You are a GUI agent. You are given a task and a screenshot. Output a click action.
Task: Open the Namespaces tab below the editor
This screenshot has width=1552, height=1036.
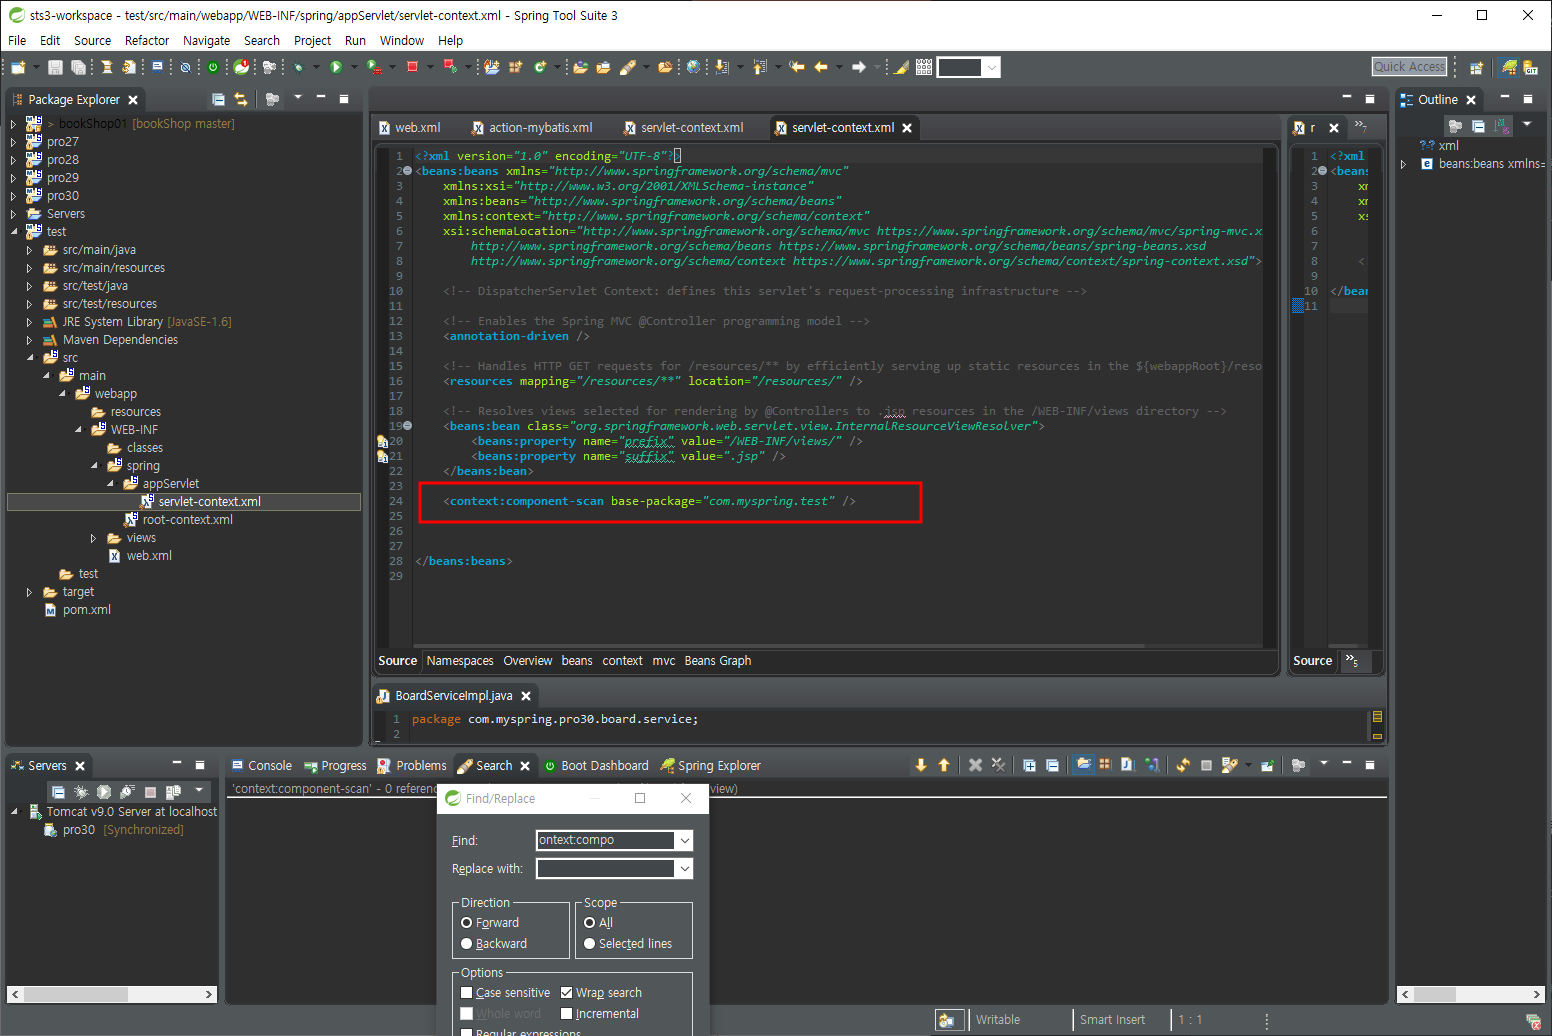460,661
